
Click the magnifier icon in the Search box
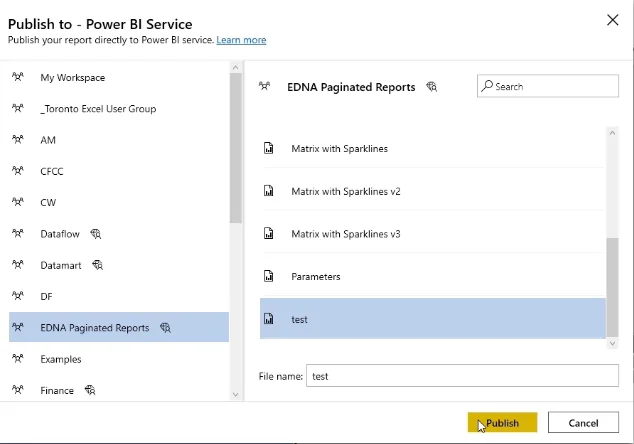pos(487,86)
